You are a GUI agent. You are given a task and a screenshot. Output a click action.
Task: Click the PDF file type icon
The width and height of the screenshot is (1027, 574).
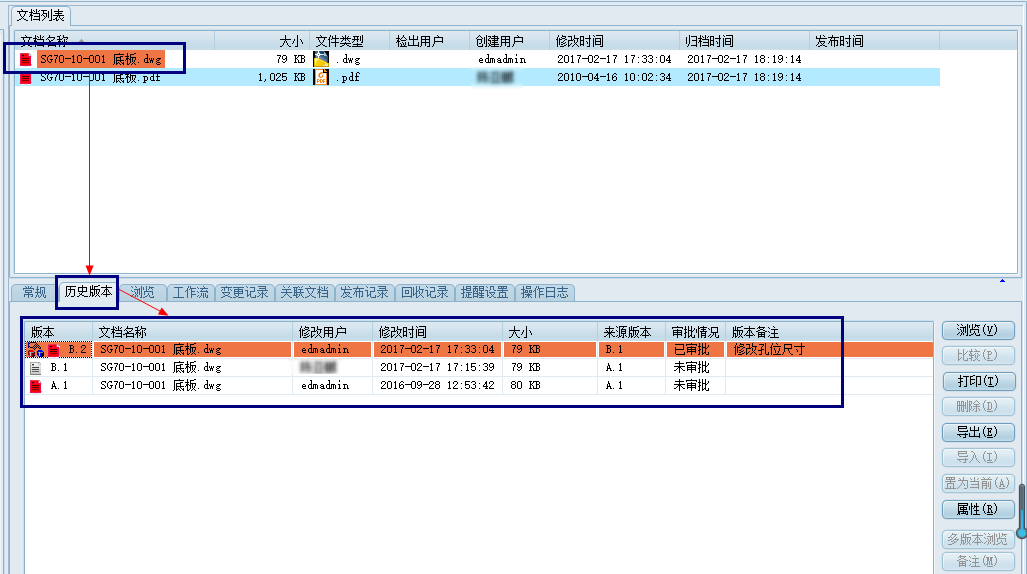click(x=321, y=78)
